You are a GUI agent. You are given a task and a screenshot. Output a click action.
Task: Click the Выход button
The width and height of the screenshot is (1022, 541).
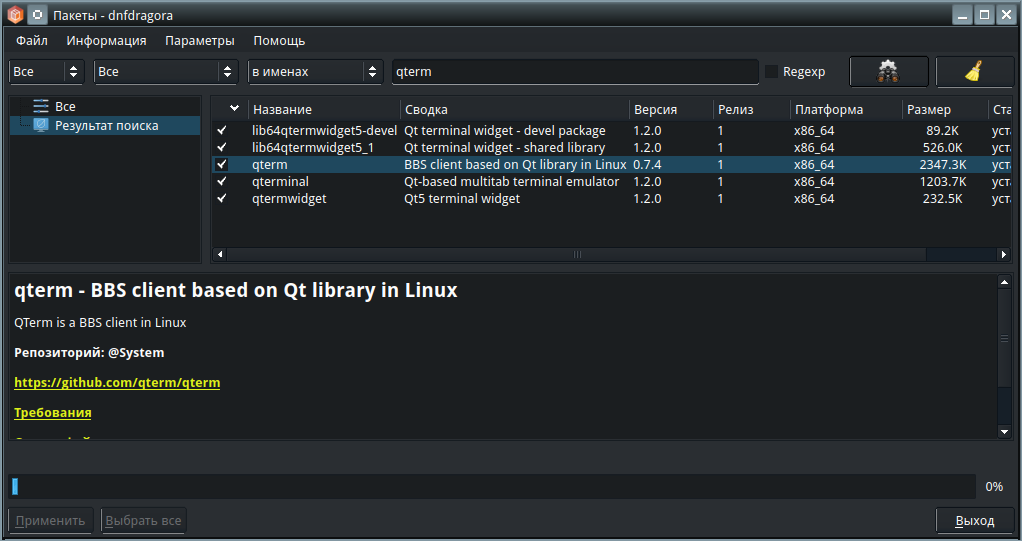[974, 521]
